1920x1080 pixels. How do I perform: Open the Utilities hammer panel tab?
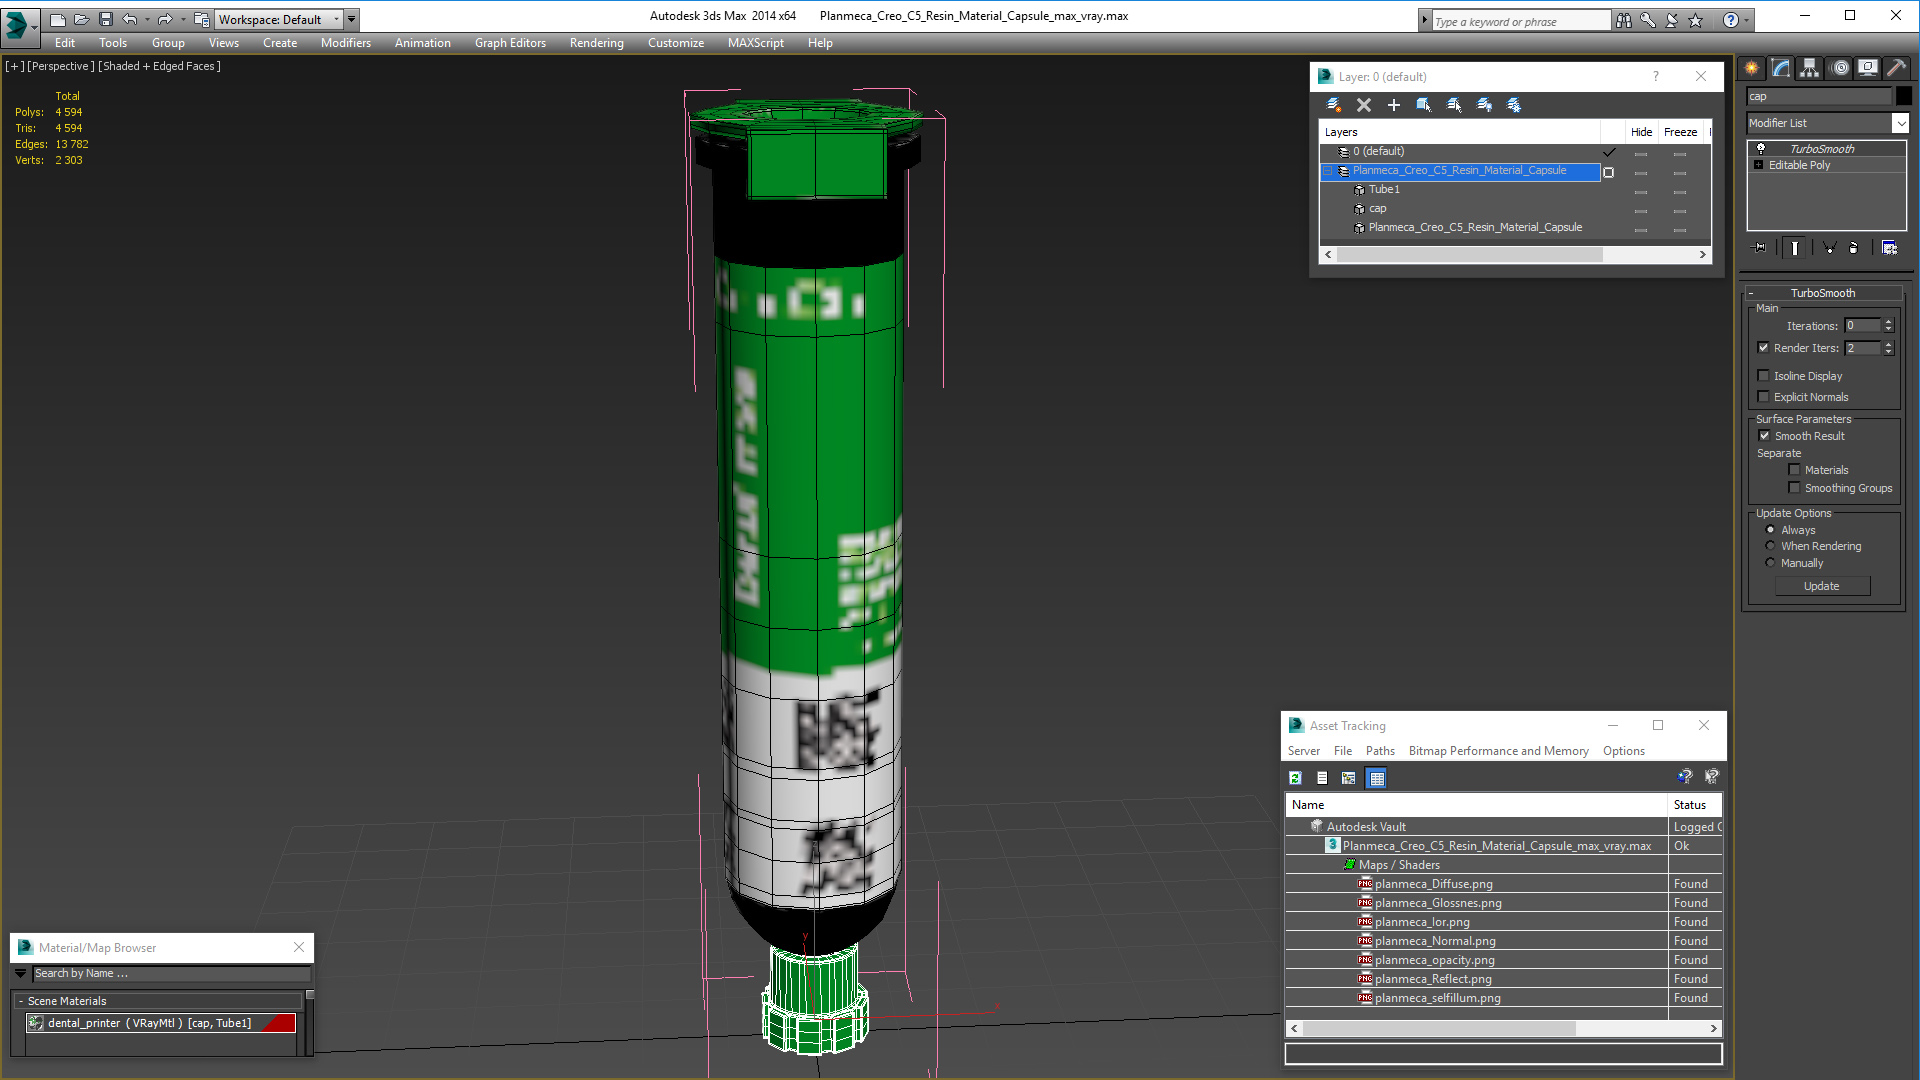(x=1896, y=68)
